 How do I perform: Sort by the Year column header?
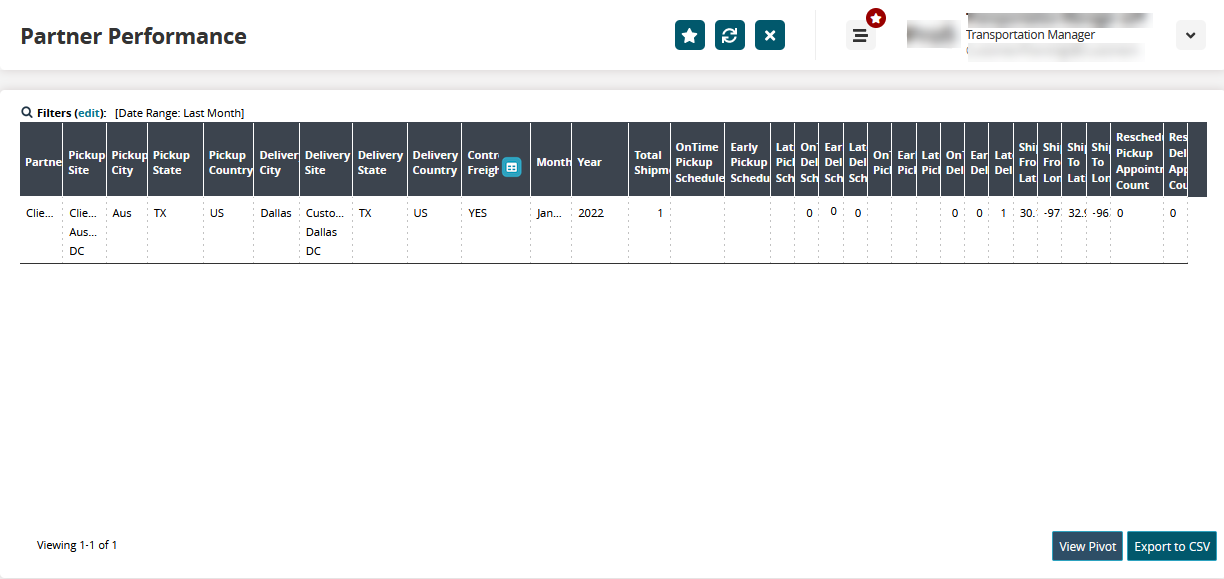[x=600, y=161]
